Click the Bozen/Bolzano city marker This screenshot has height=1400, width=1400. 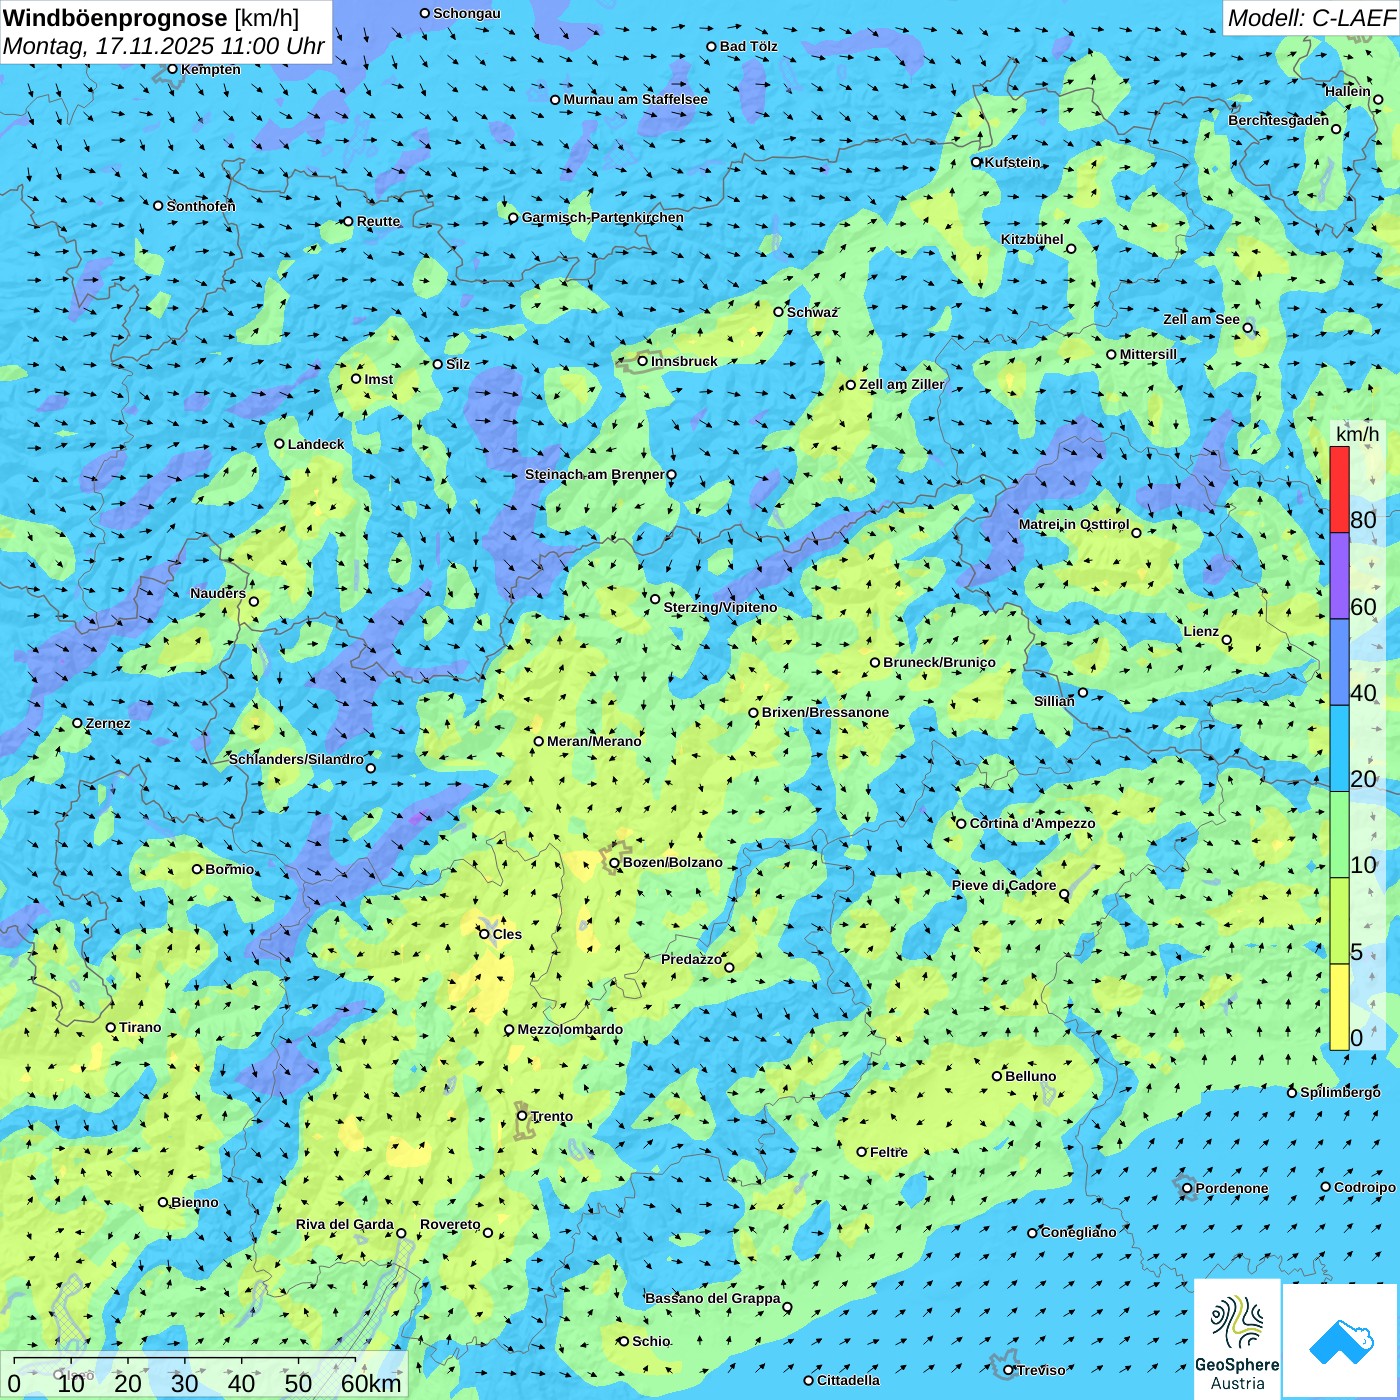[614, 862]
